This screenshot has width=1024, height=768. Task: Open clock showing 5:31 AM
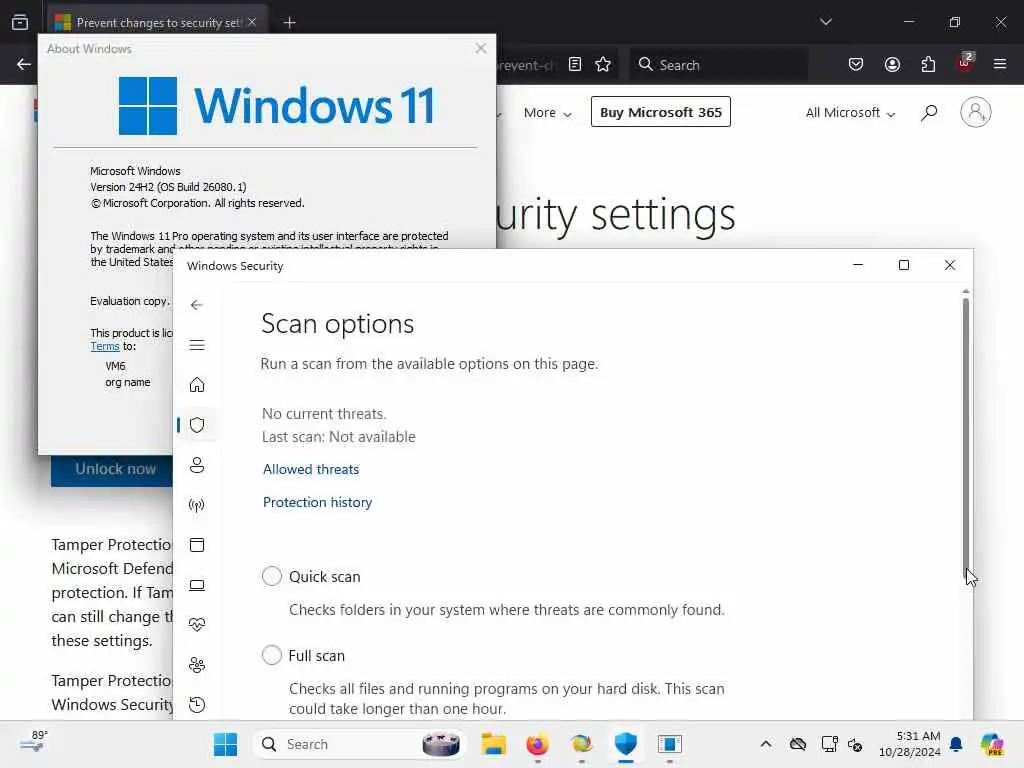(909, 744)
